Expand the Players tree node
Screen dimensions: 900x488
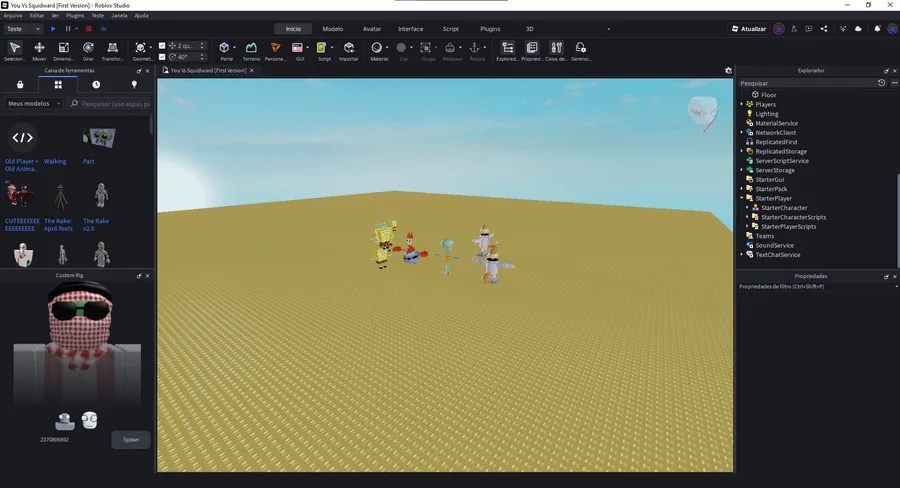coord(742,104)
